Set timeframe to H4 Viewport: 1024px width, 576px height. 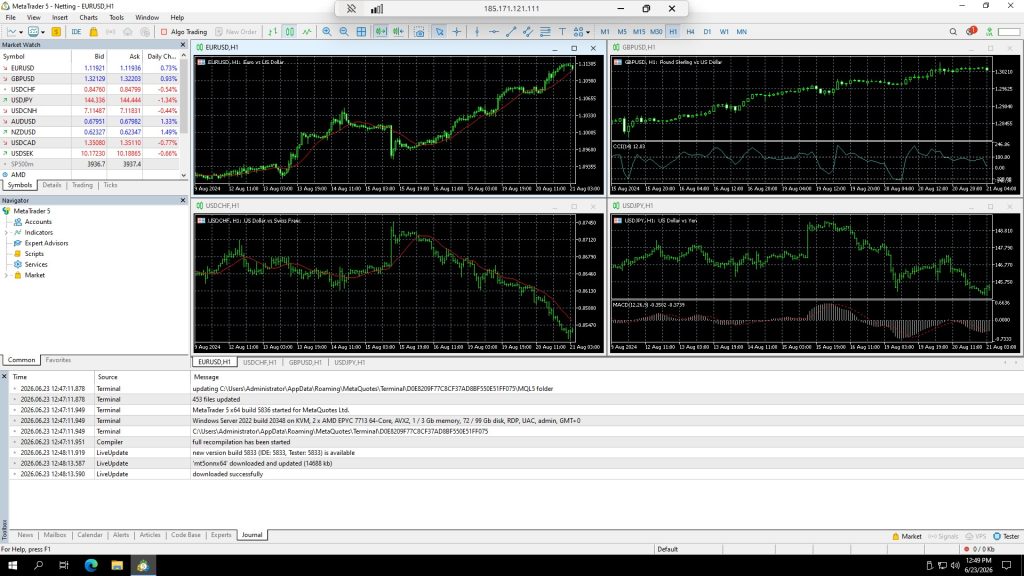pyautogui.click(x=690, y=31)
